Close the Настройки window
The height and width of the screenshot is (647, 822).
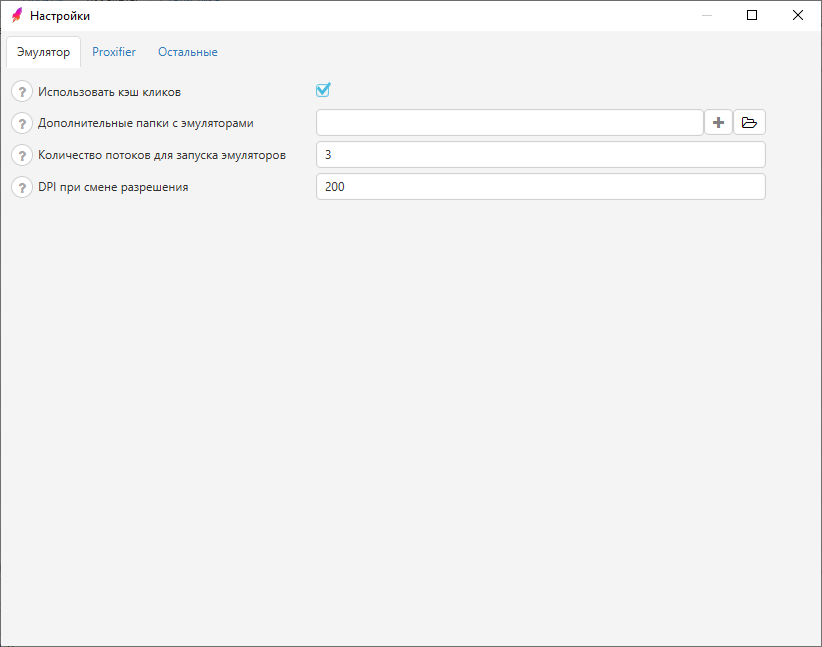point(798,15)
